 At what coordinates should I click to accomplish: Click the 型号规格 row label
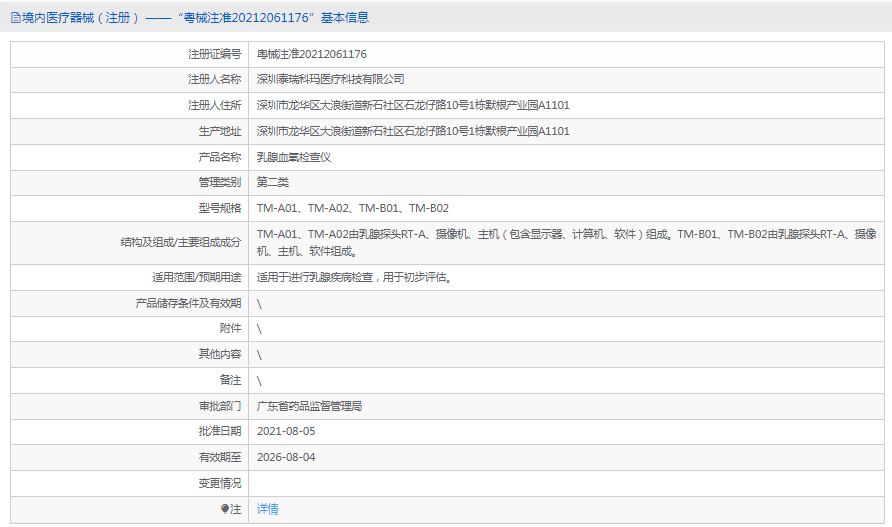tap(220, 208)
